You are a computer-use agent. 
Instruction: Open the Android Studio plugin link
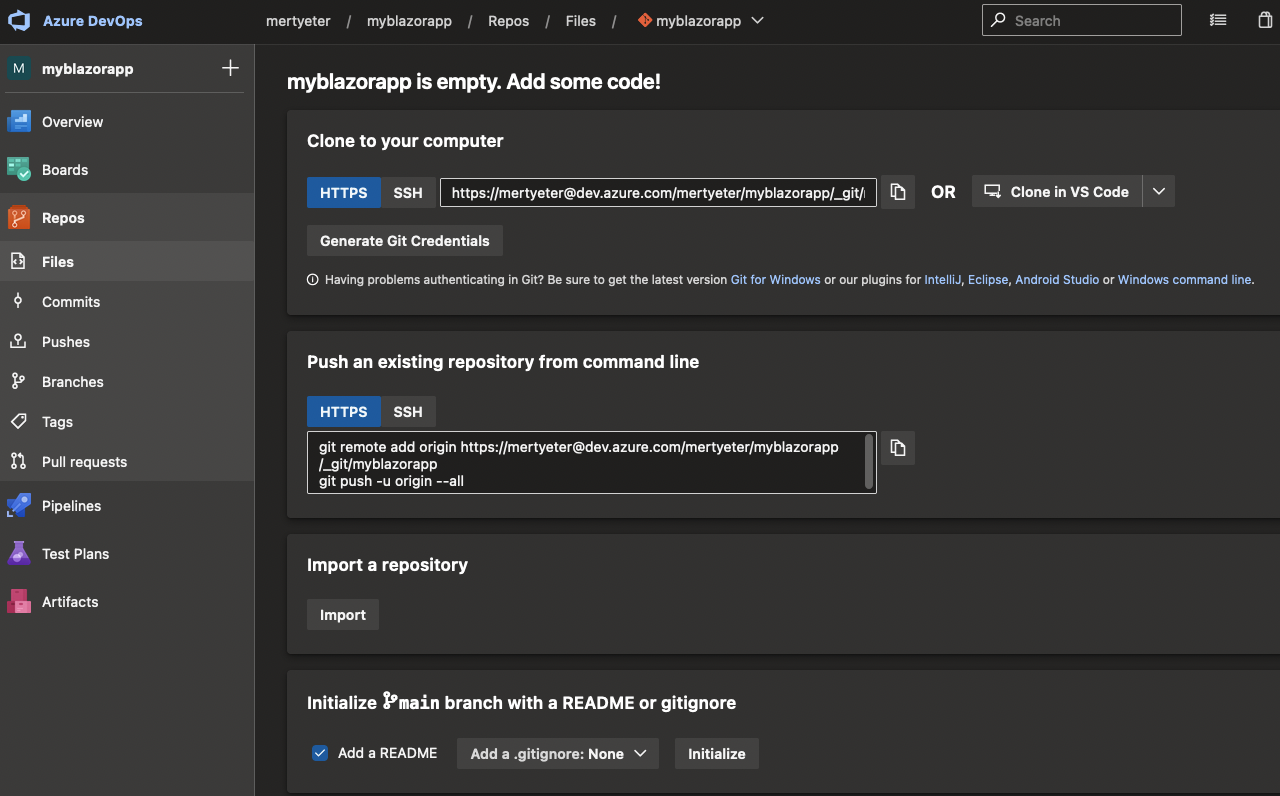(x=1057, y=280)
